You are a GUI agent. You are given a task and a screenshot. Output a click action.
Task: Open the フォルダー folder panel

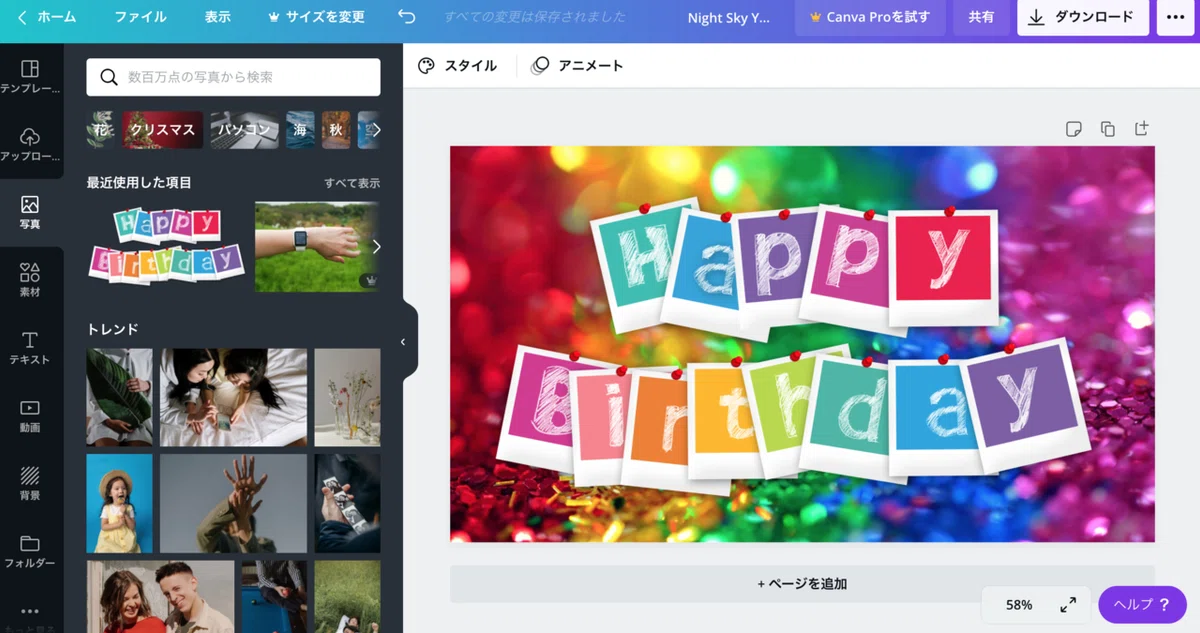point(30,552)
